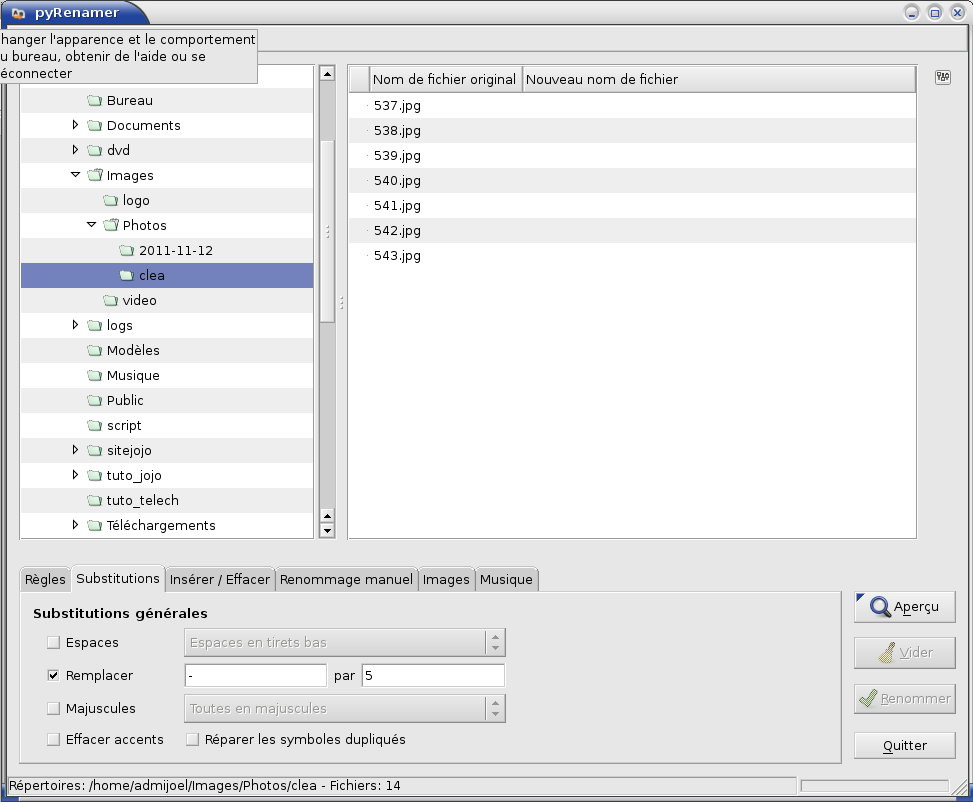
Task: Toggle the Effacer accents checkbox
Action: 53,740
